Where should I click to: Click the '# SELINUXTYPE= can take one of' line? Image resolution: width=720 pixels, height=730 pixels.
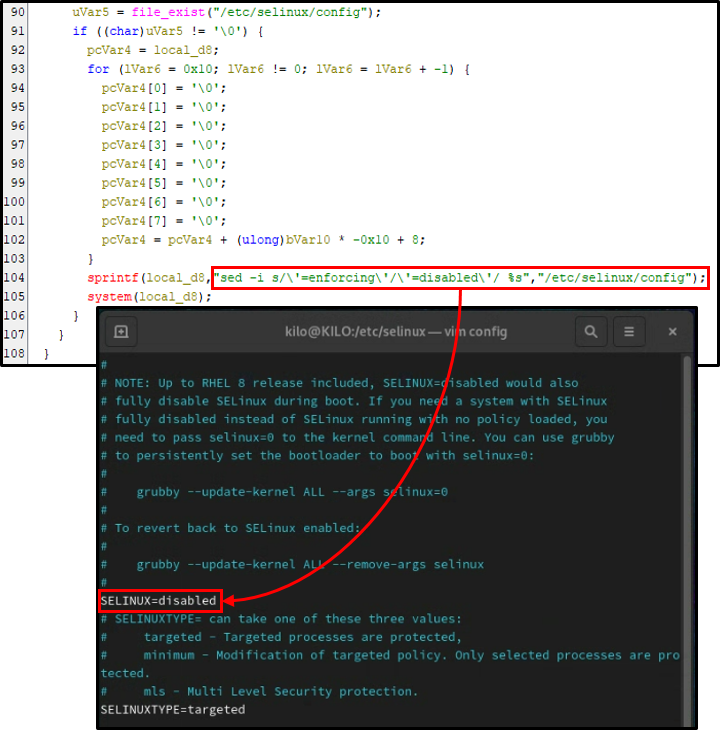[x=281, y=619]
